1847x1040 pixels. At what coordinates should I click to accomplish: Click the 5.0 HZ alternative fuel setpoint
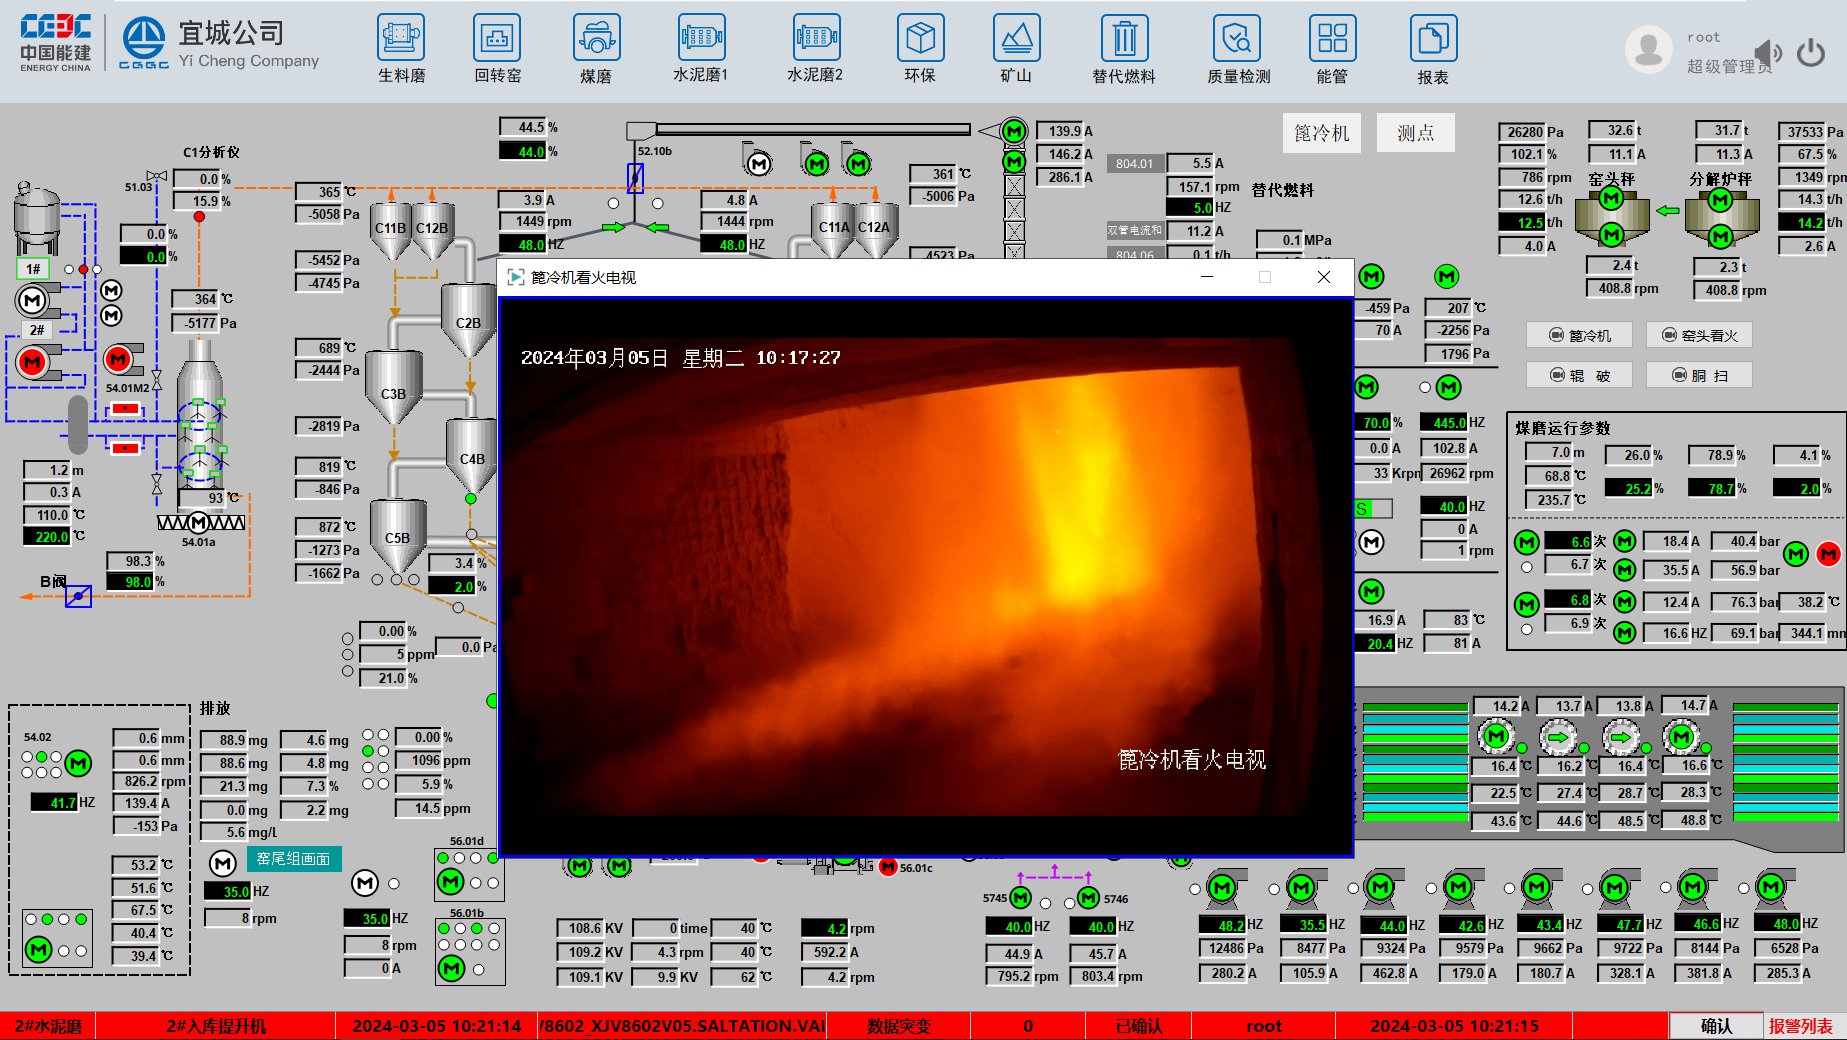point(1191,207)
